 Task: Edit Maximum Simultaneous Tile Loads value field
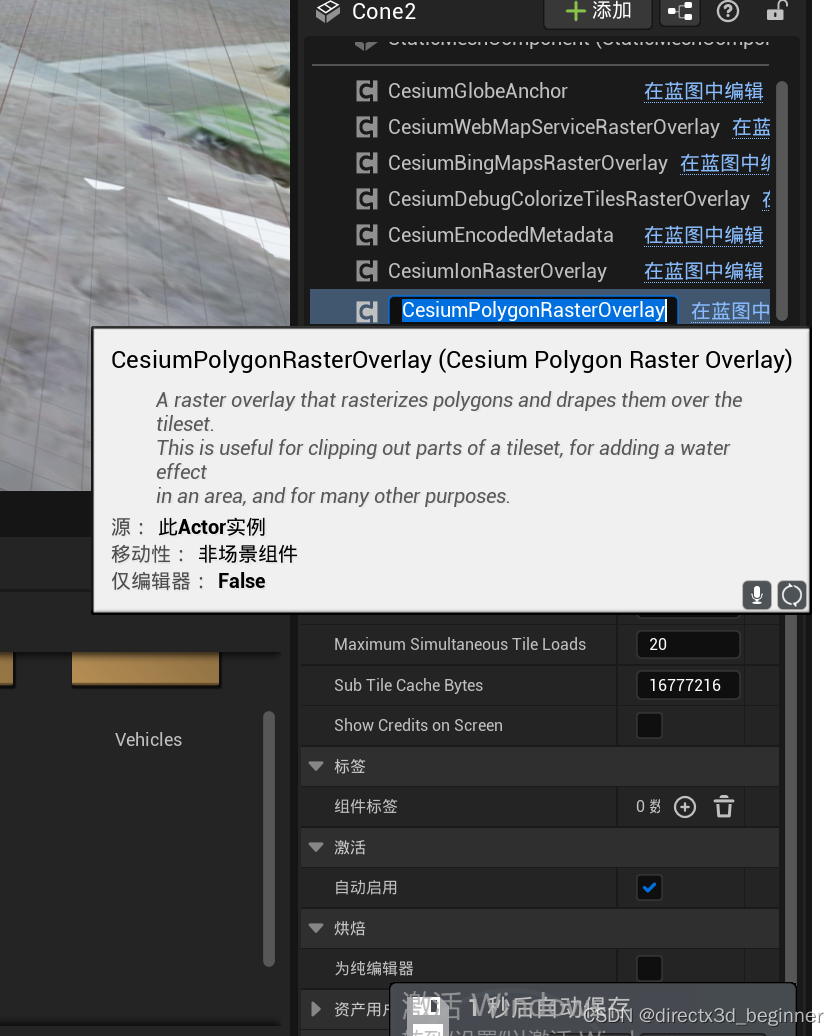[688, 644]
